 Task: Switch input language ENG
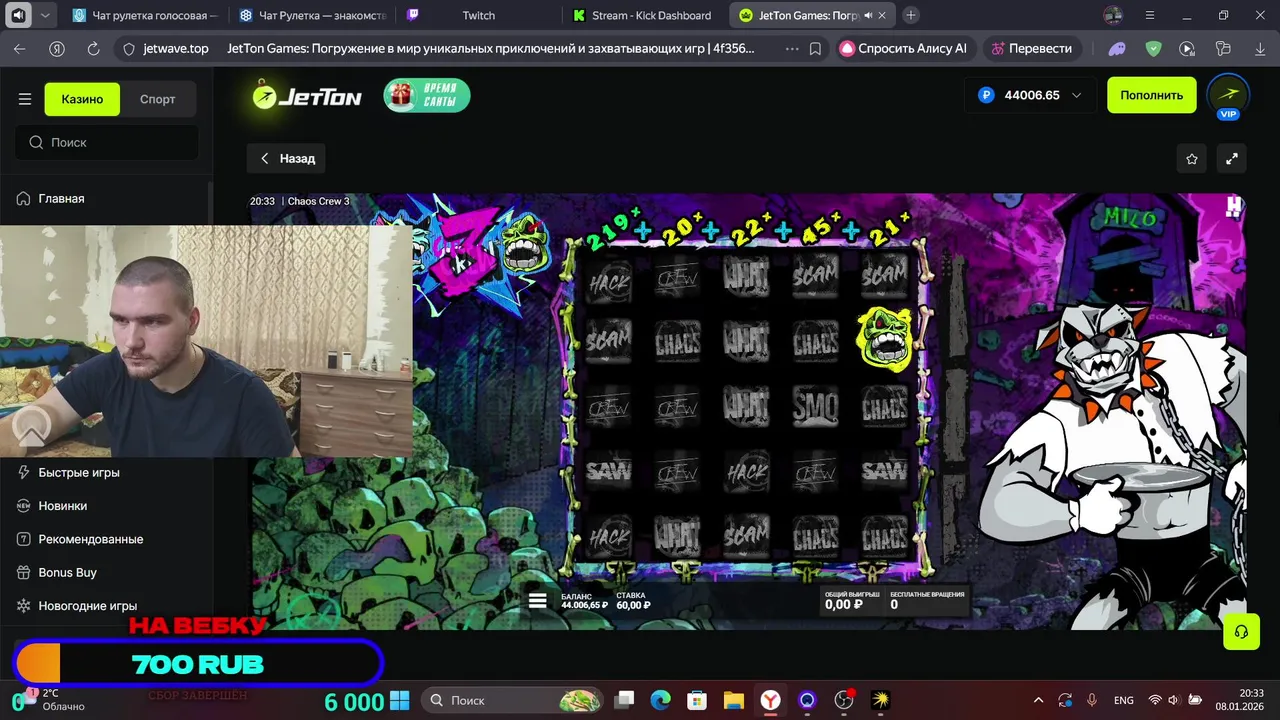(x=1123, y=700)
